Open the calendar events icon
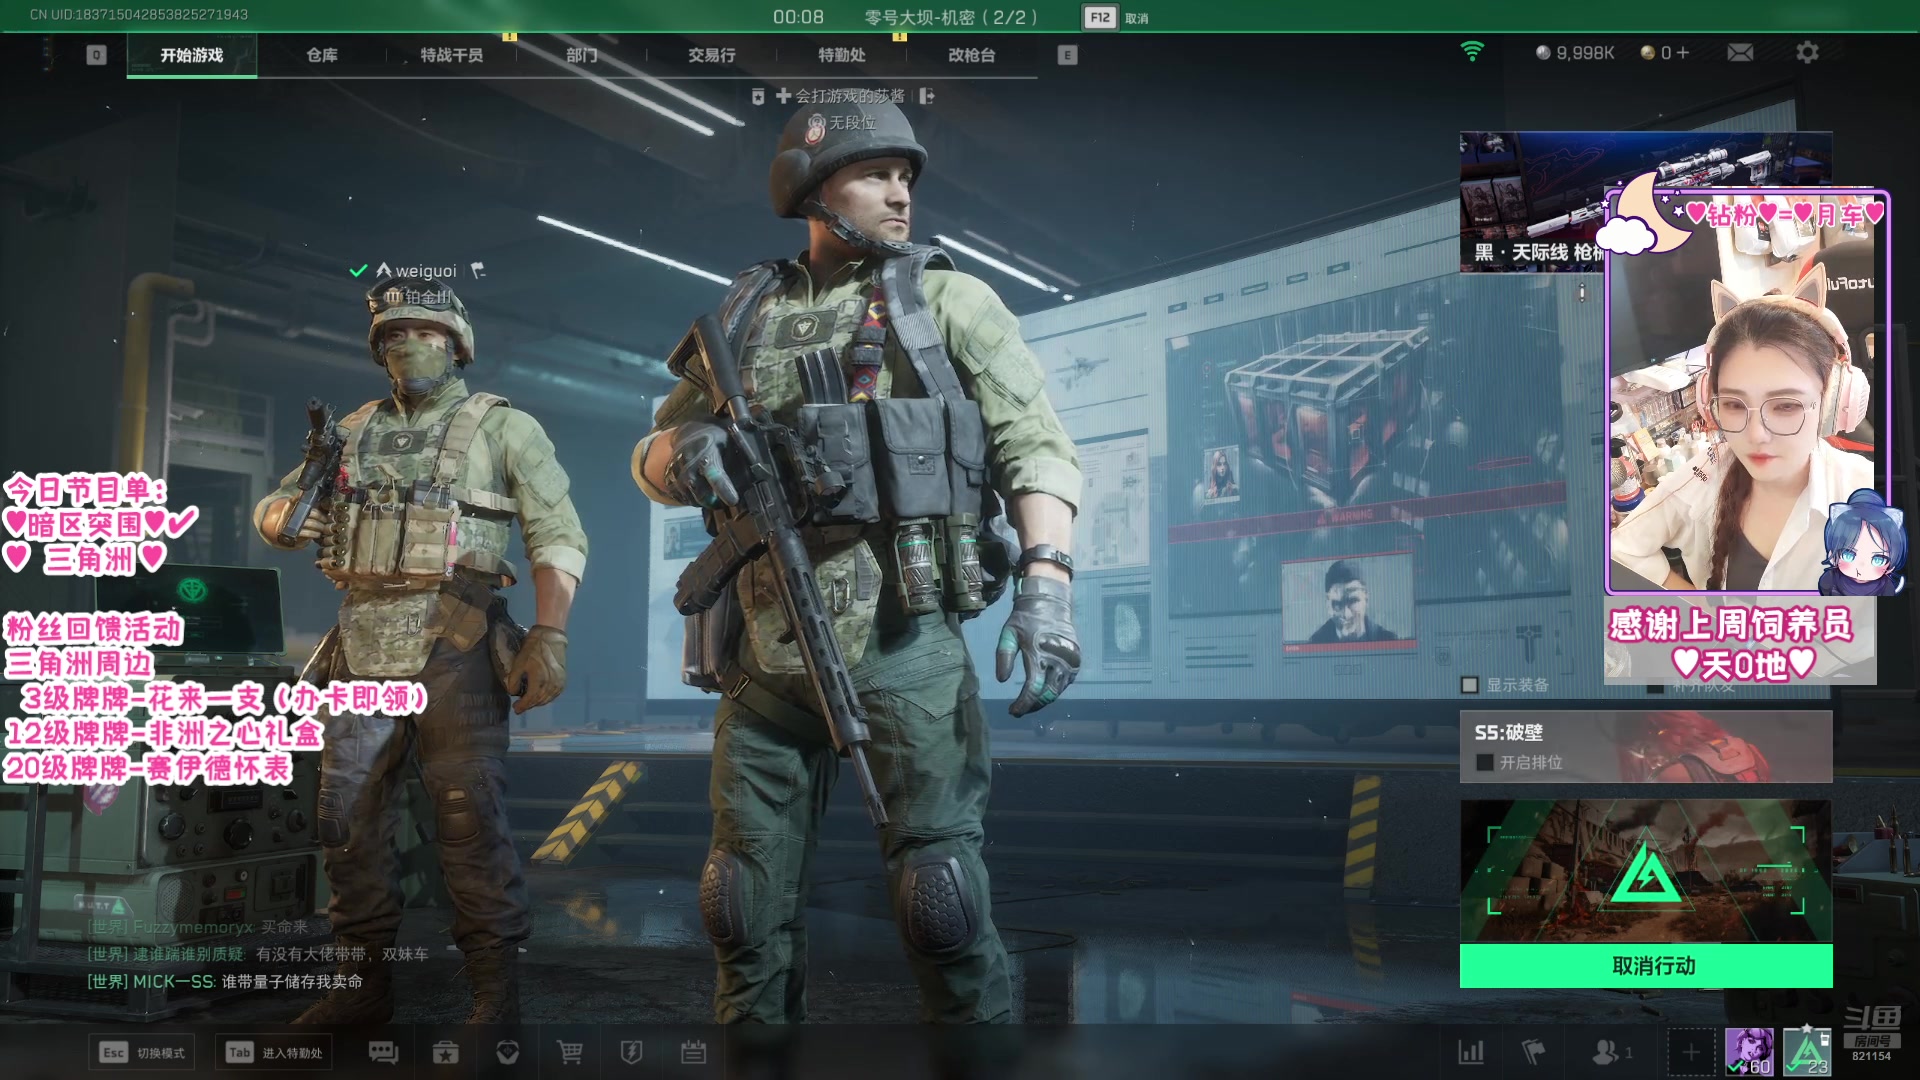The width and height of the screenshot is (1920, 1080). [x=693, y=1052]
